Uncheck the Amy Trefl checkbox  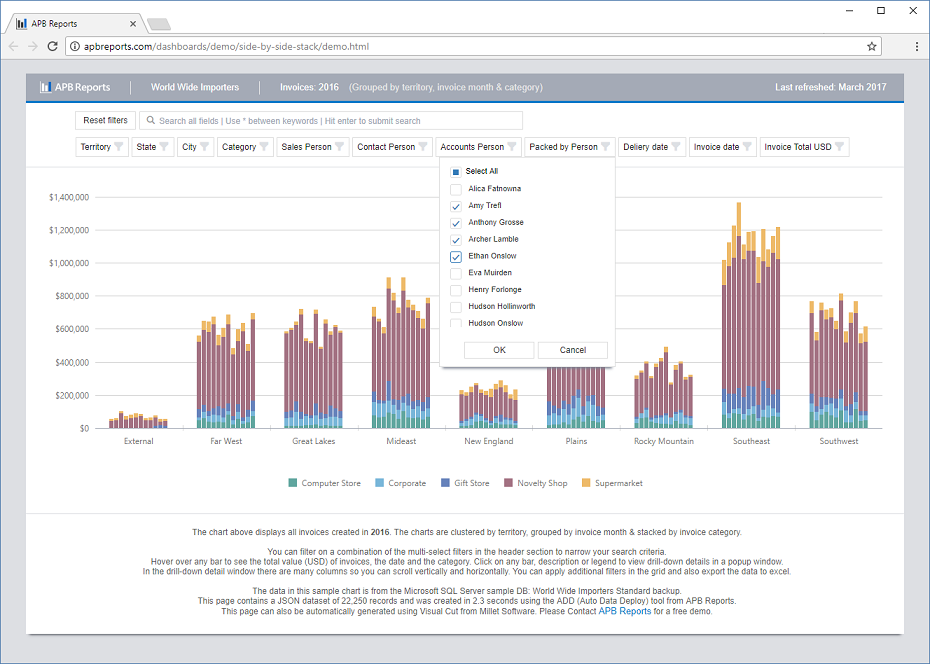456,206
